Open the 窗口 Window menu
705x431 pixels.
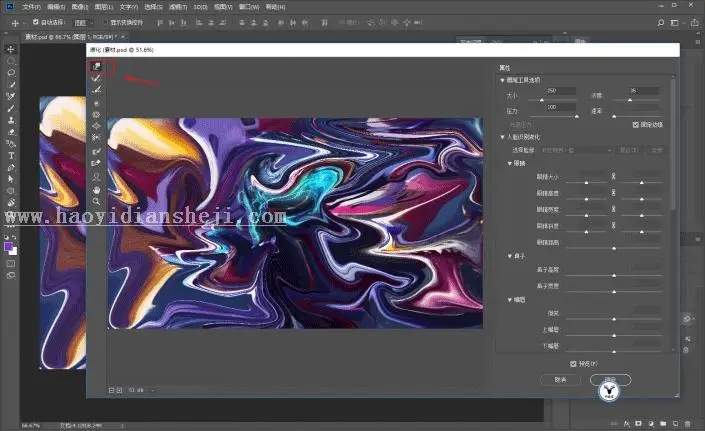pos(249,7)
